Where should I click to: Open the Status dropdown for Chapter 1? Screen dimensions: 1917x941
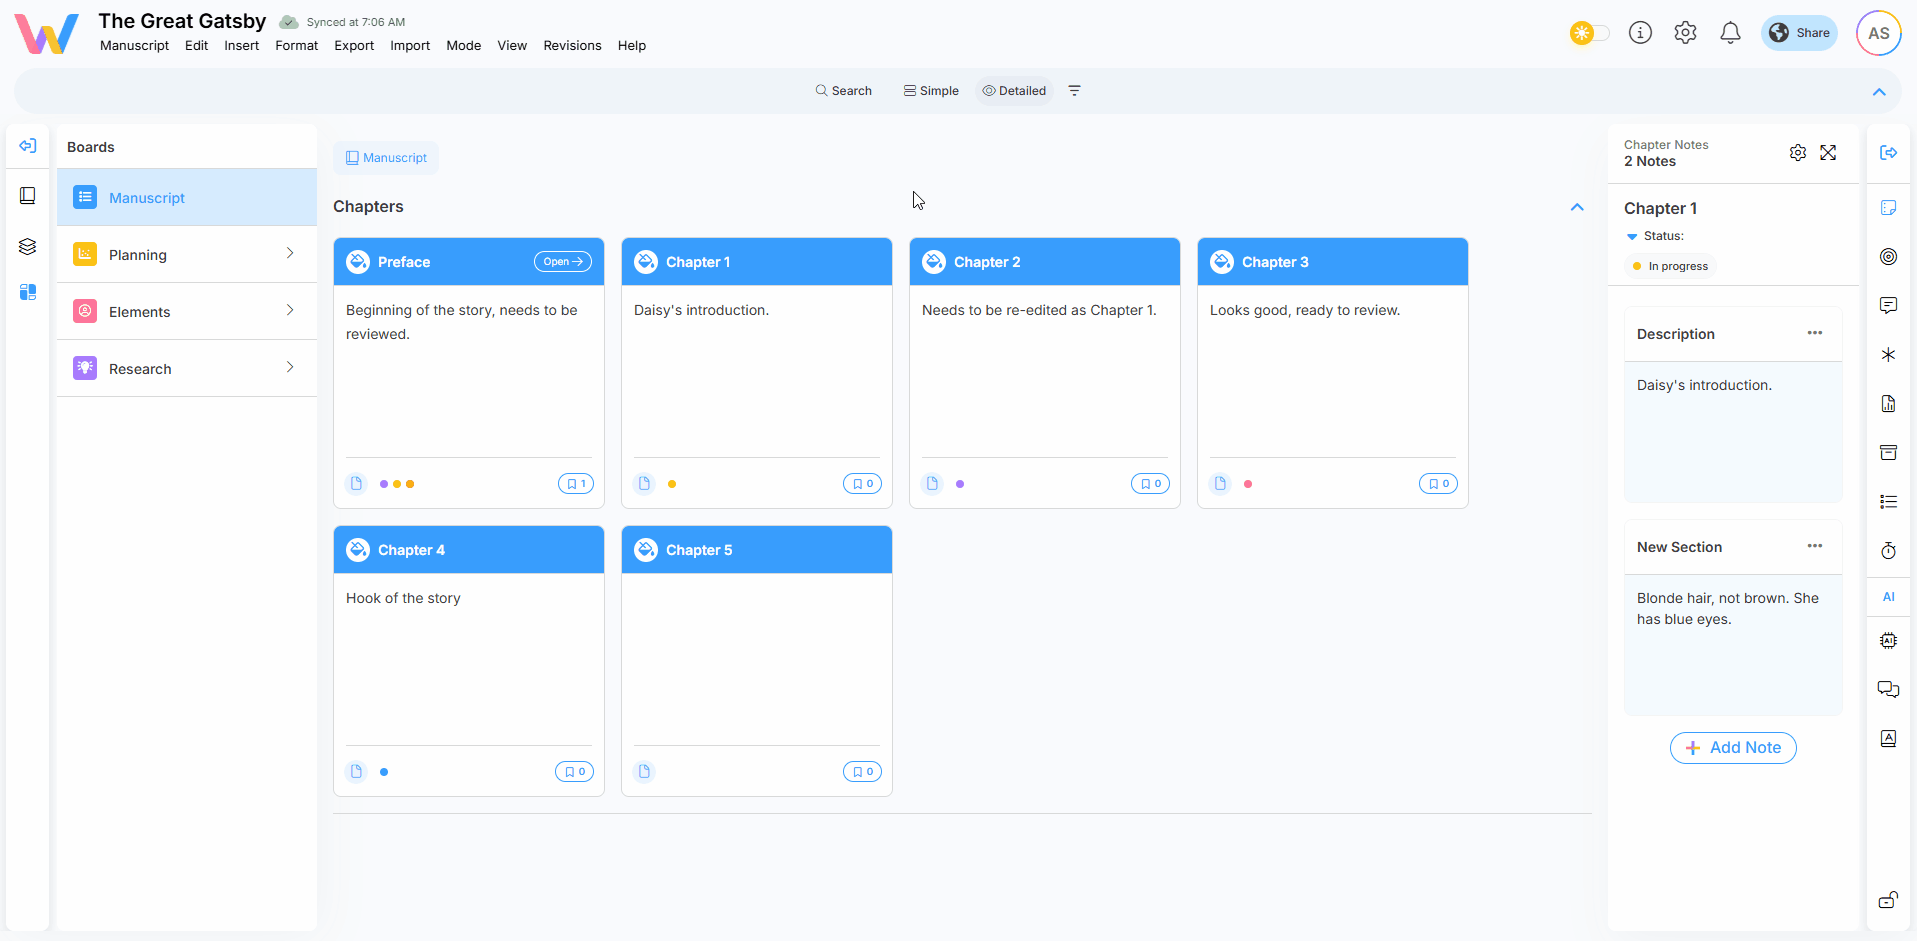tap(1632, 237)
